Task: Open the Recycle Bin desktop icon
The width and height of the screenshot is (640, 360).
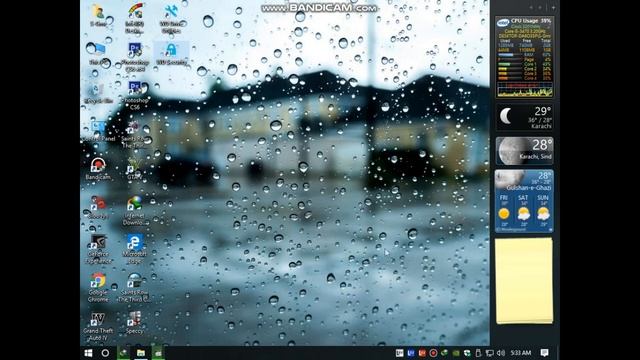Action: (98, 93)
